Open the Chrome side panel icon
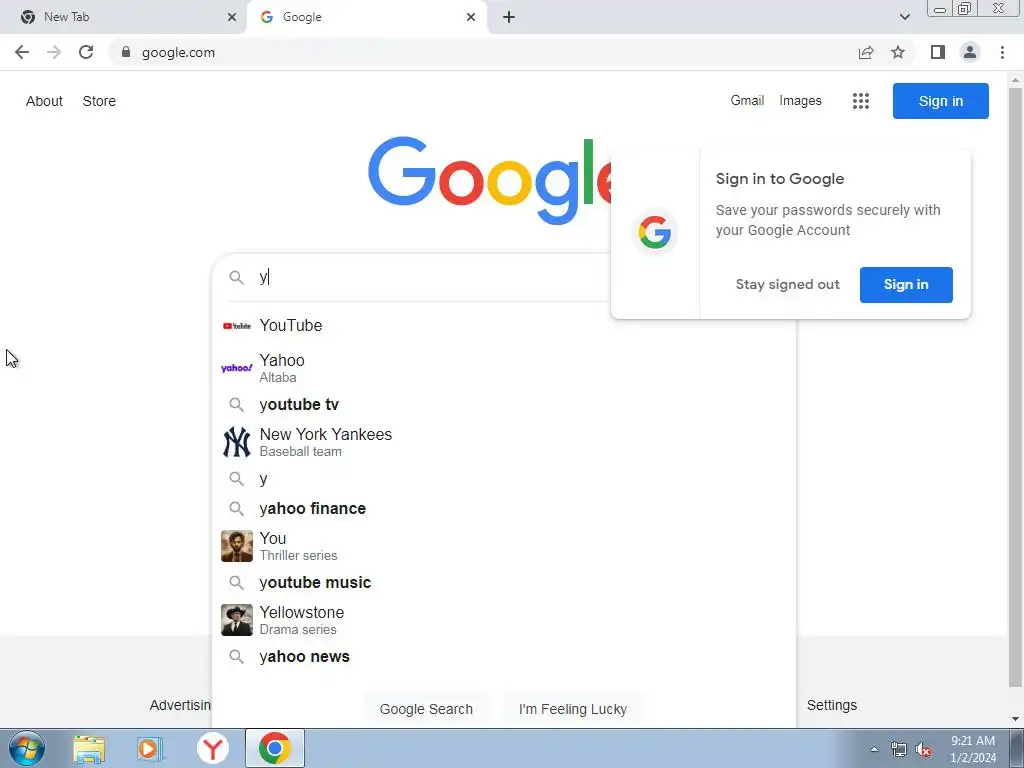1024x768 pixels. point(938,52)
